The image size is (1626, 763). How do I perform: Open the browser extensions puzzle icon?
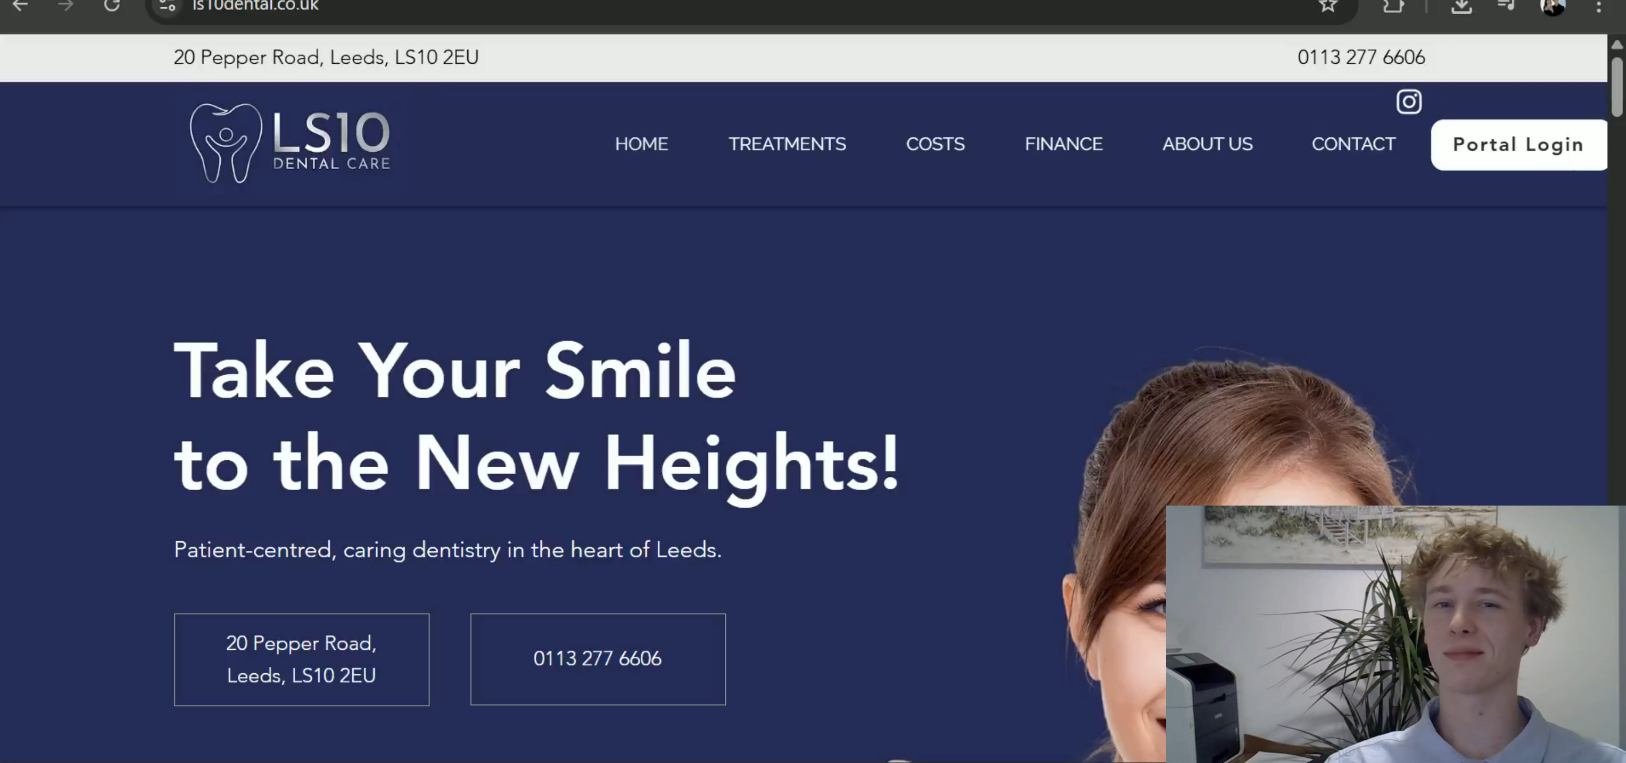1393,6
